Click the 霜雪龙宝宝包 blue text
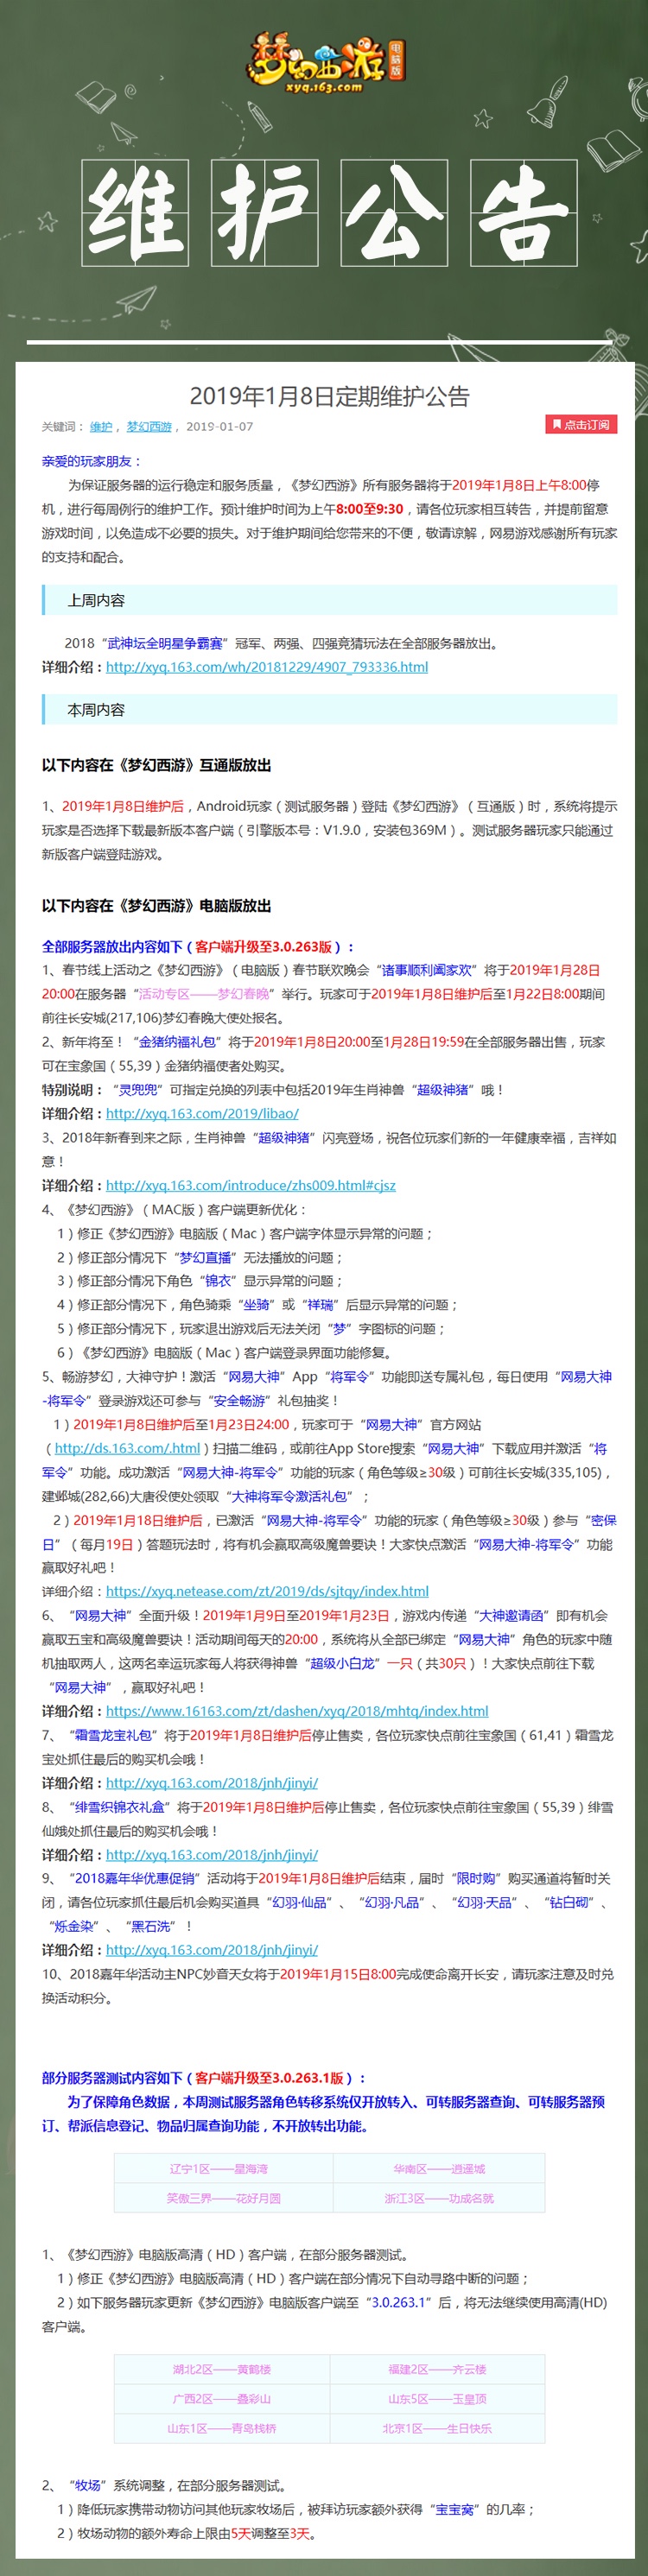 [112, 1735]
